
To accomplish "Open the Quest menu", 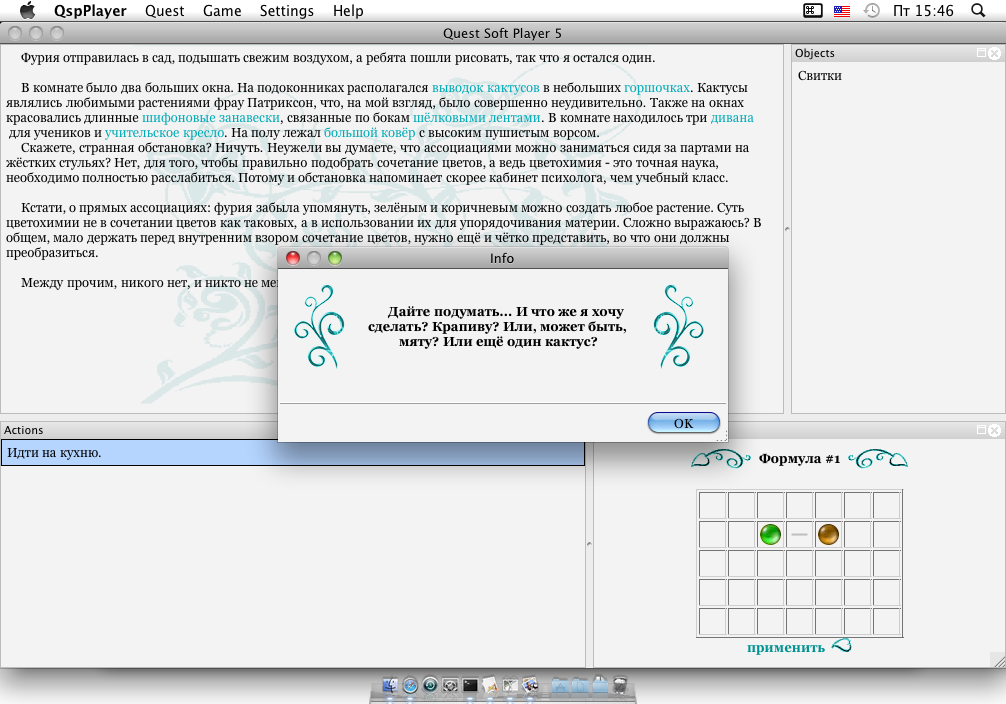I will click(165, 11).
